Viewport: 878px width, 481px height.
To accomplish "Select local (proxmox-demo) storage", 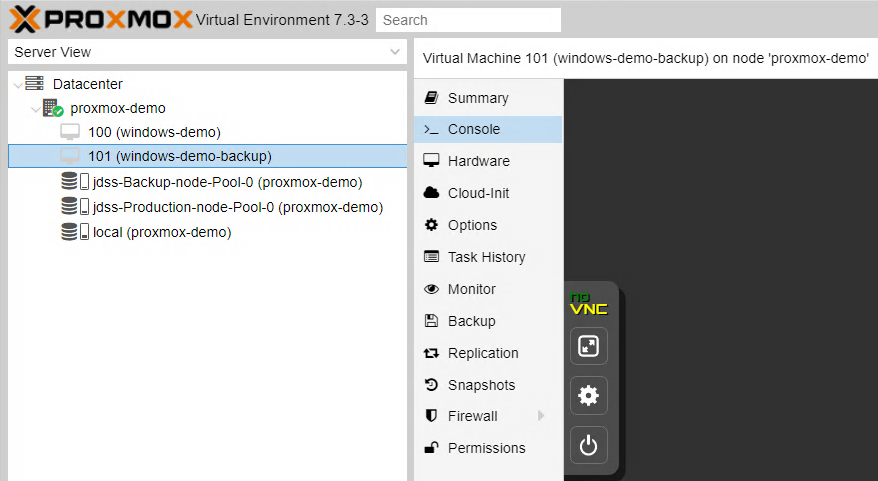I will [x=162, y=232].
